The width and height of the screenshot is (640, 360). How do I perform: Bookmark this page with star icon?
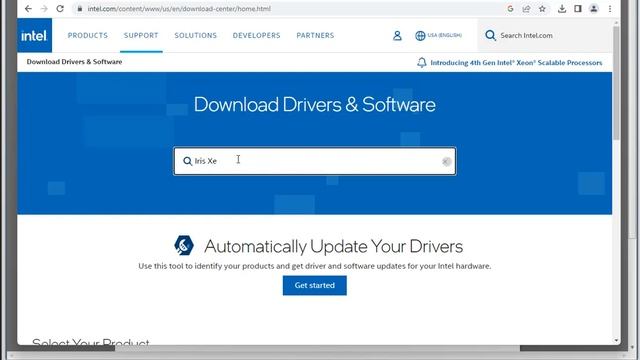542,9
